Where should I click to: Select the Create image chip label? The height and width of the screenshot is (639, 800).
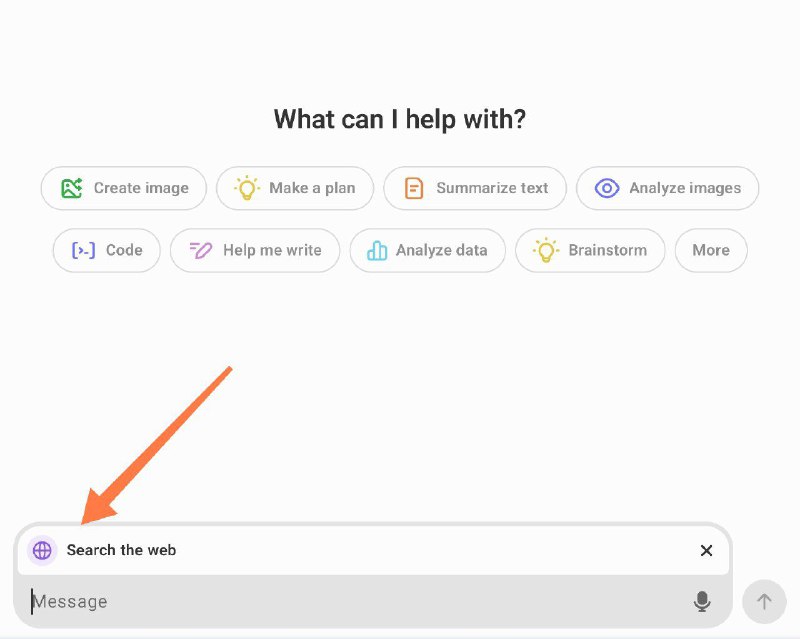point(141,188)
